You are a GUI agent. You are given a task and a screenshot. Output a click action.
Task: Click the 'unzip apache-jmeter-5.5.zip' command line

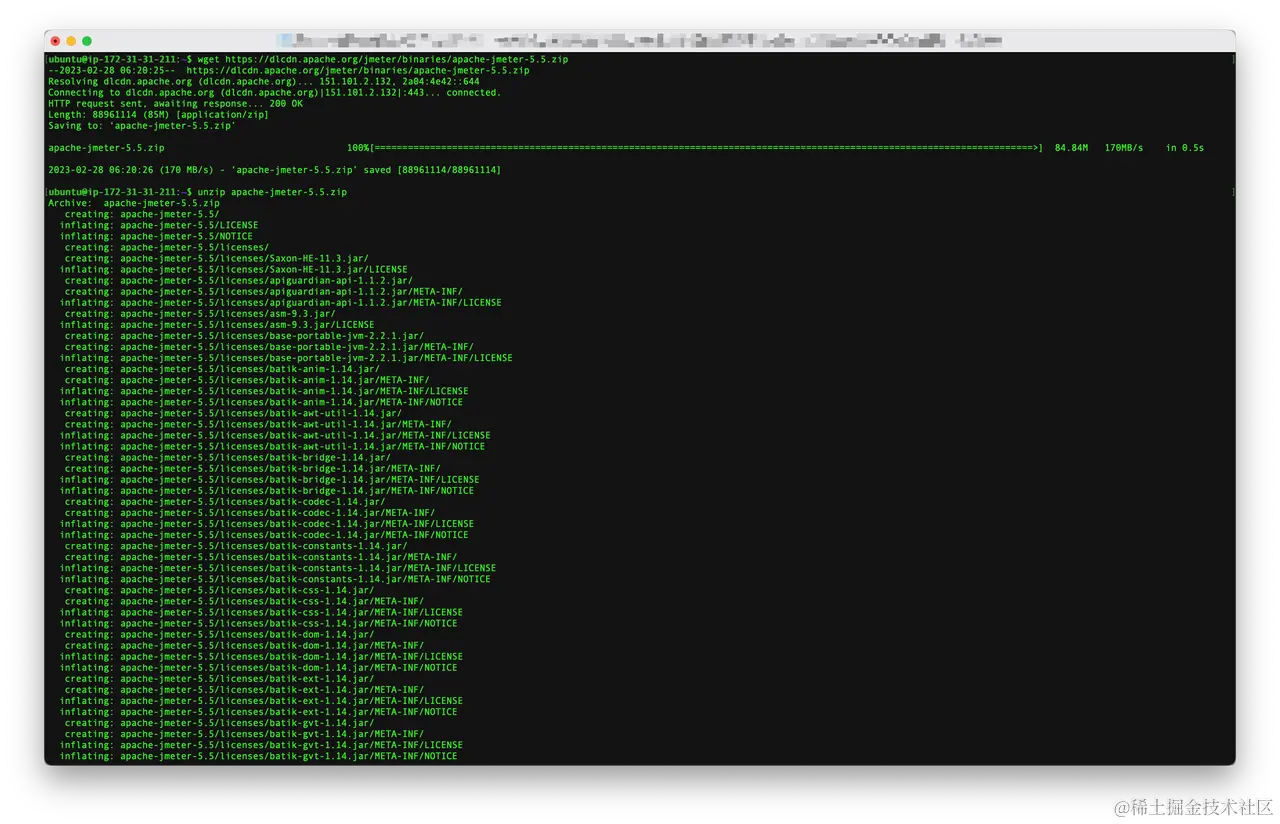click(x=198, y=192)
